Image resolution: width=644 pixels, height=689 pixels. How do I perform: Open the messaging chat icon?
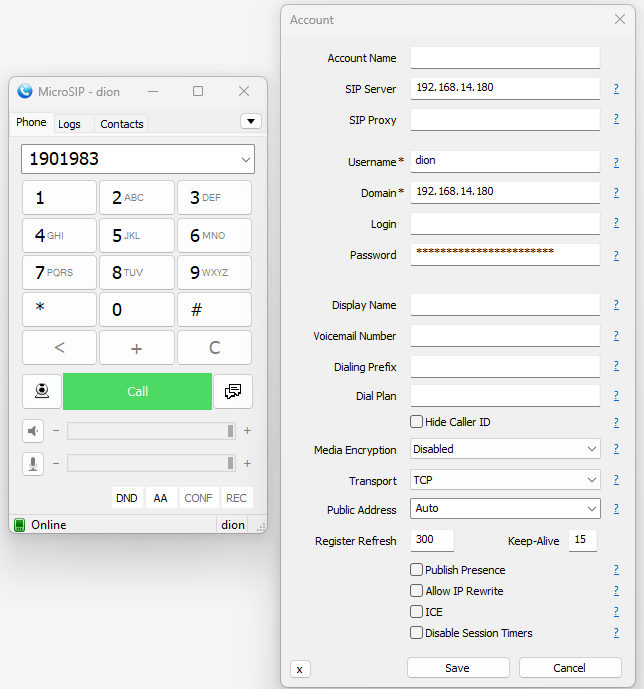point(233,391)
